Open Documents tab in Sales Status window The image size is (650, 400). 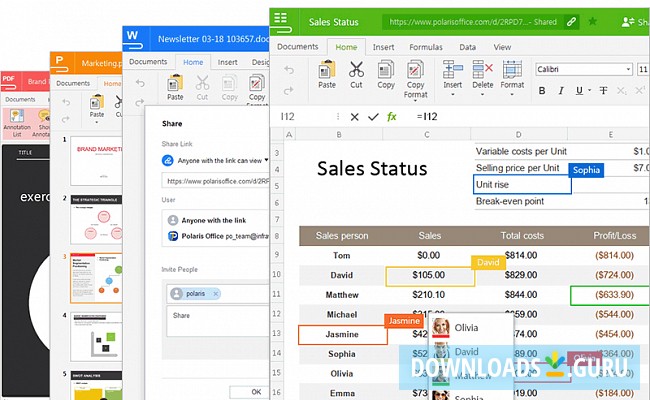coord(298,47)
